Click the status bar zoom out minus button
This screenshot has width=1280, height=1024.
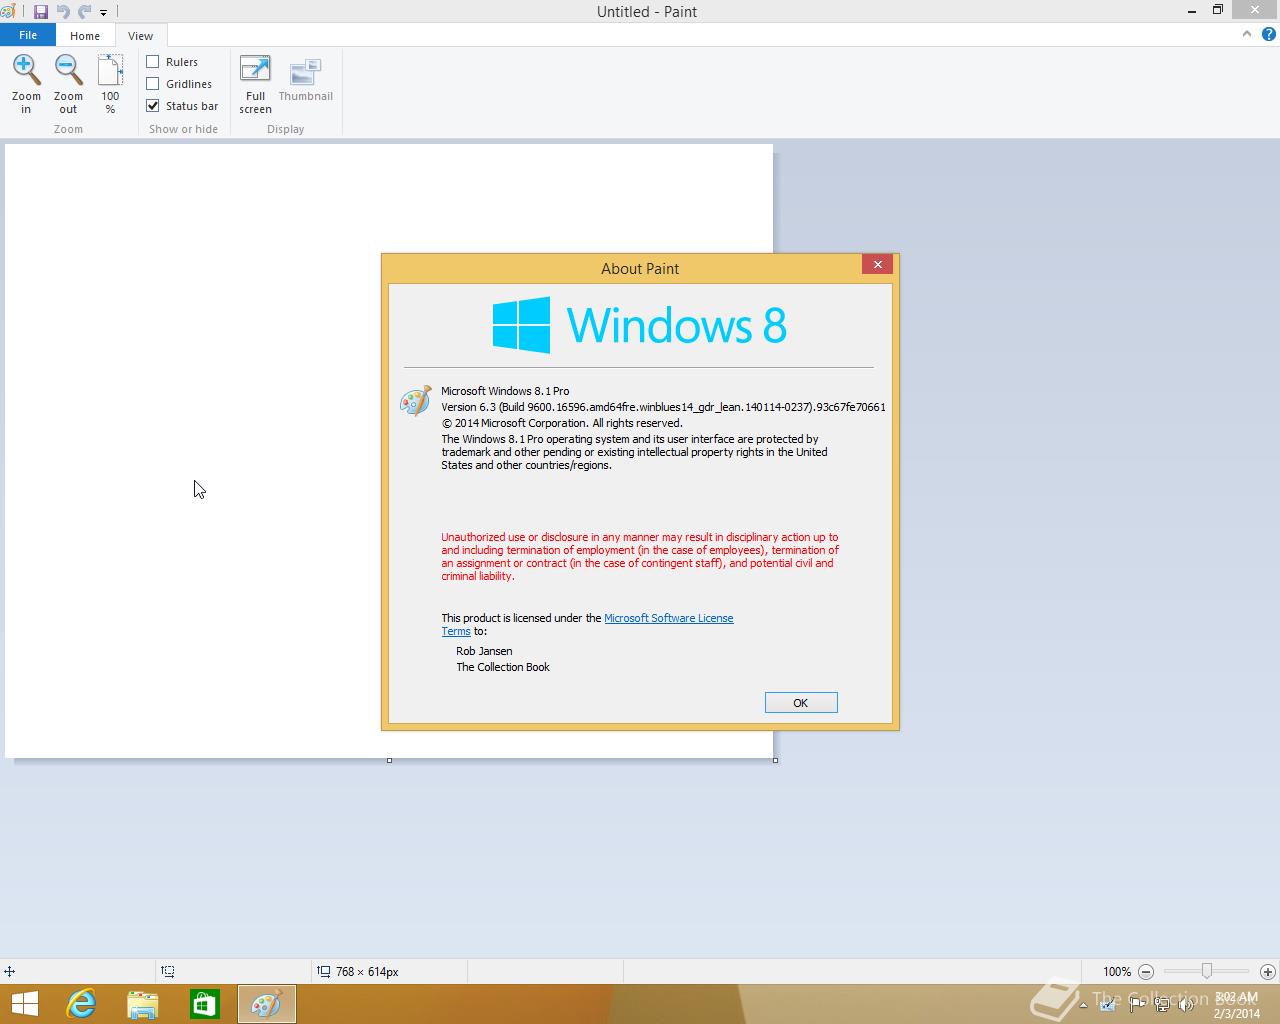[1146, 971]
